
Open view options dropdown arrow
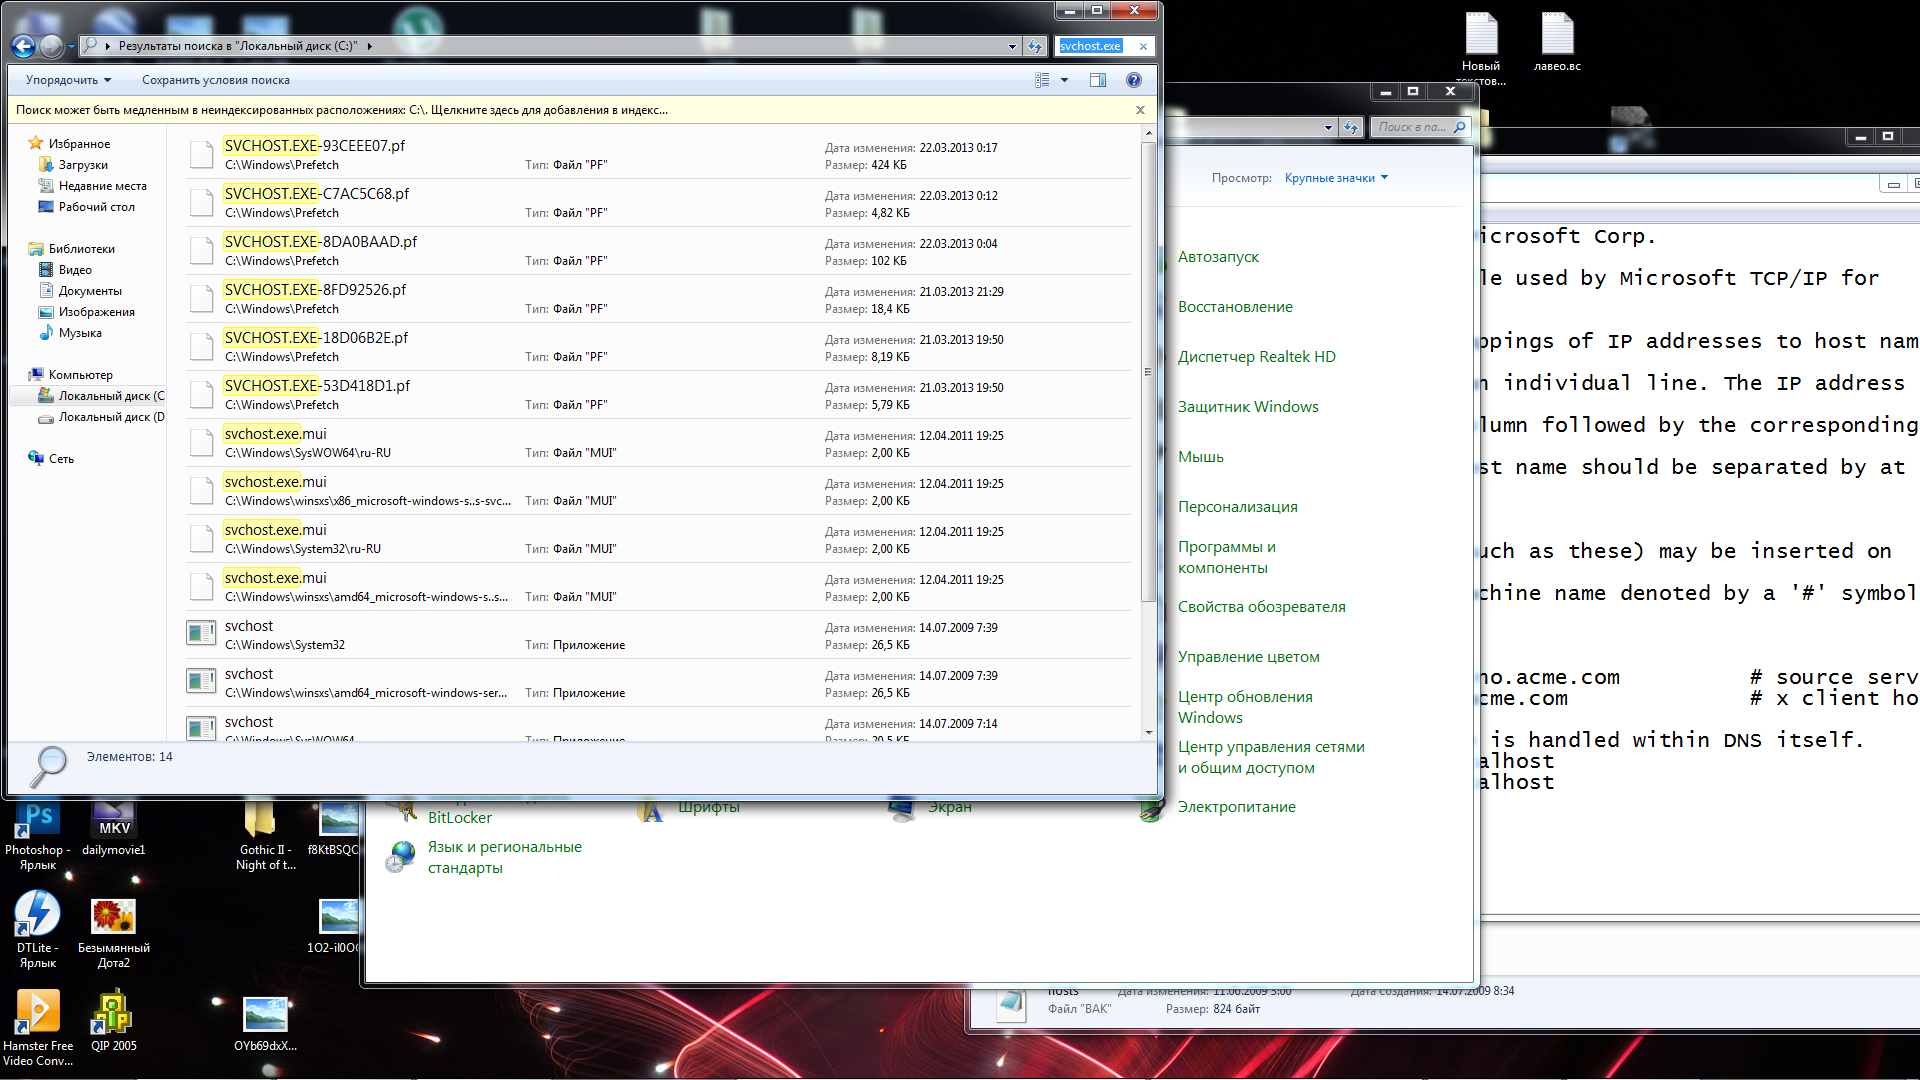tap(1064, 80)
